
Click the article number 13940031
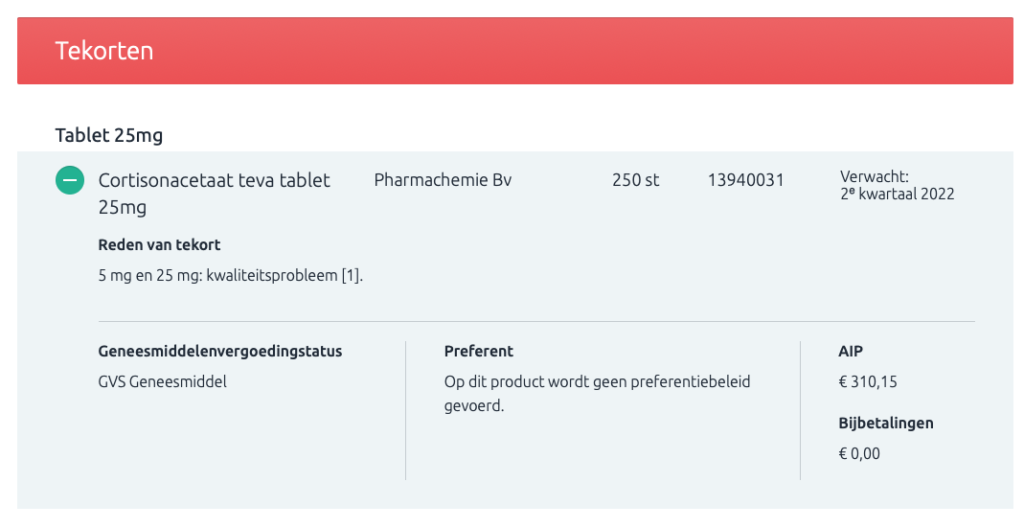pos(746,180)
